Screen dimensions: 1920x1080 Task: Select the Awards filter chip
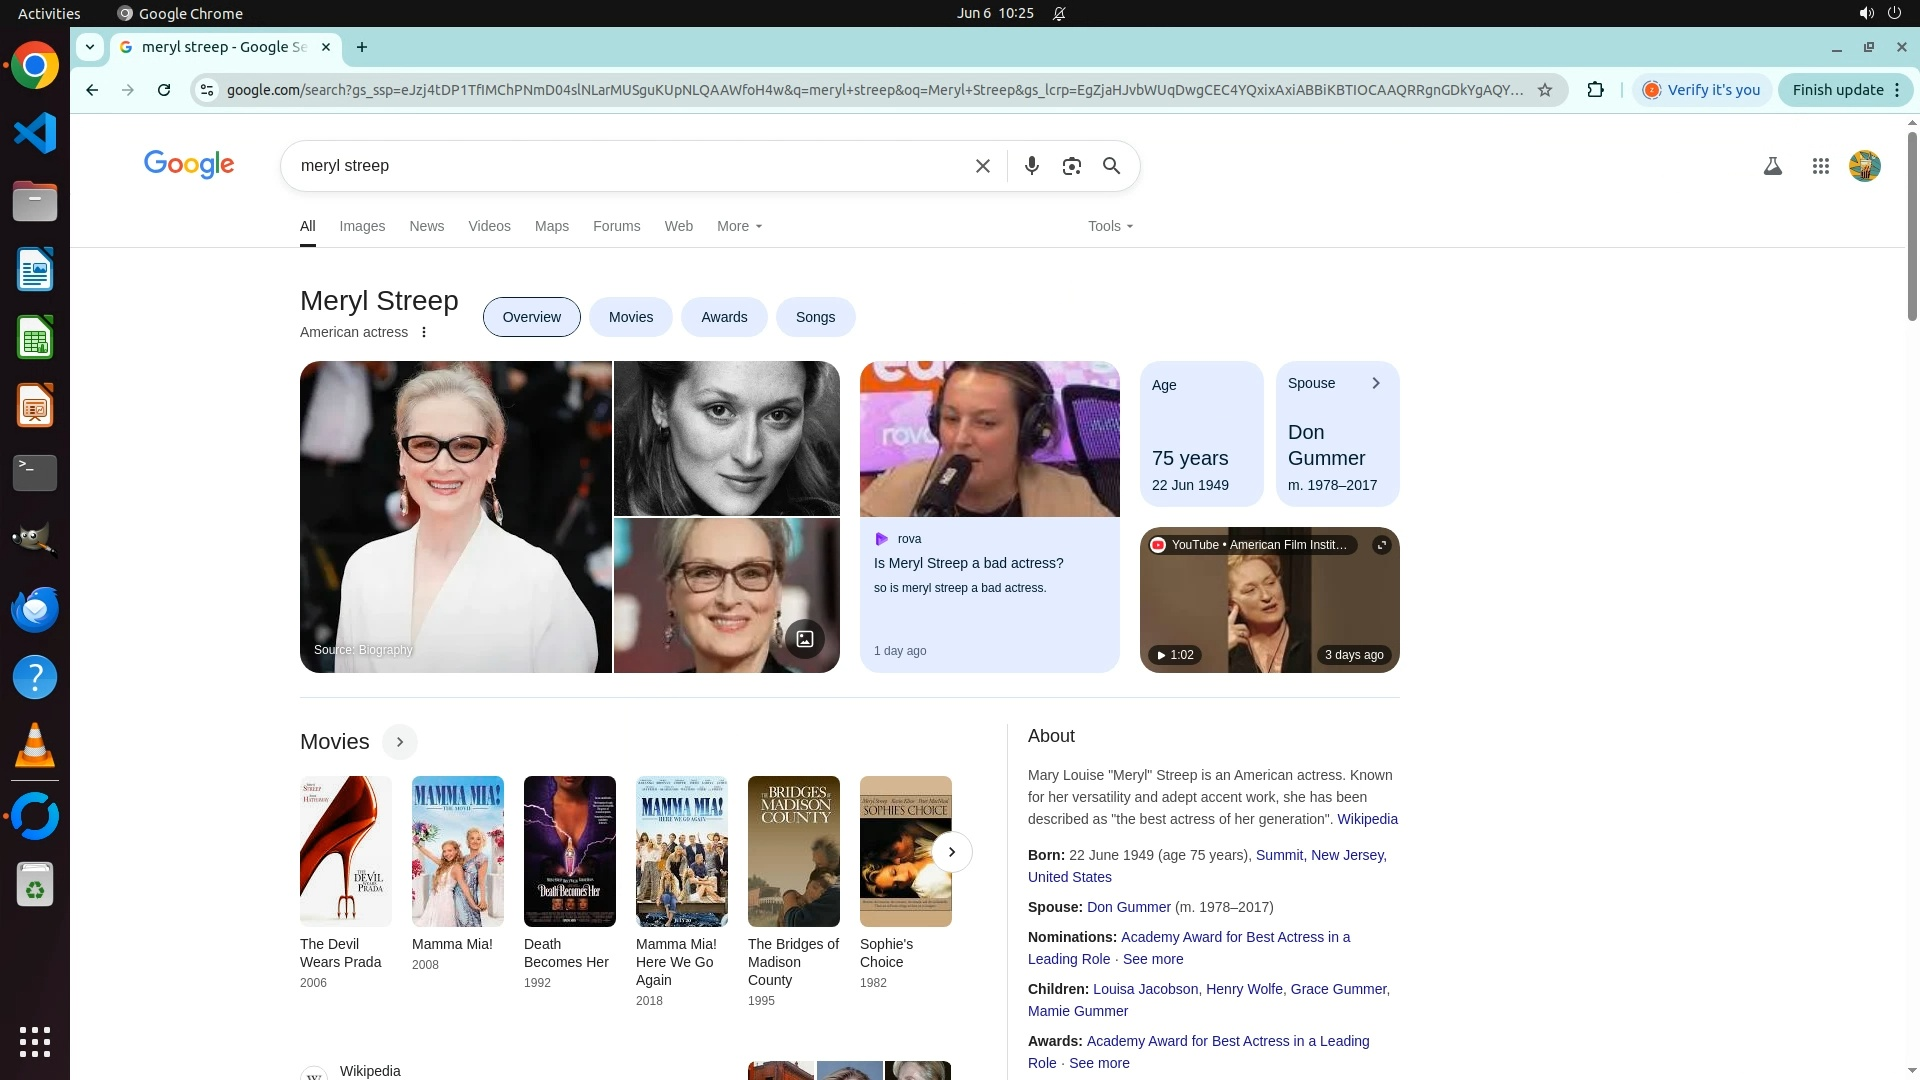(x=723, y=317)
